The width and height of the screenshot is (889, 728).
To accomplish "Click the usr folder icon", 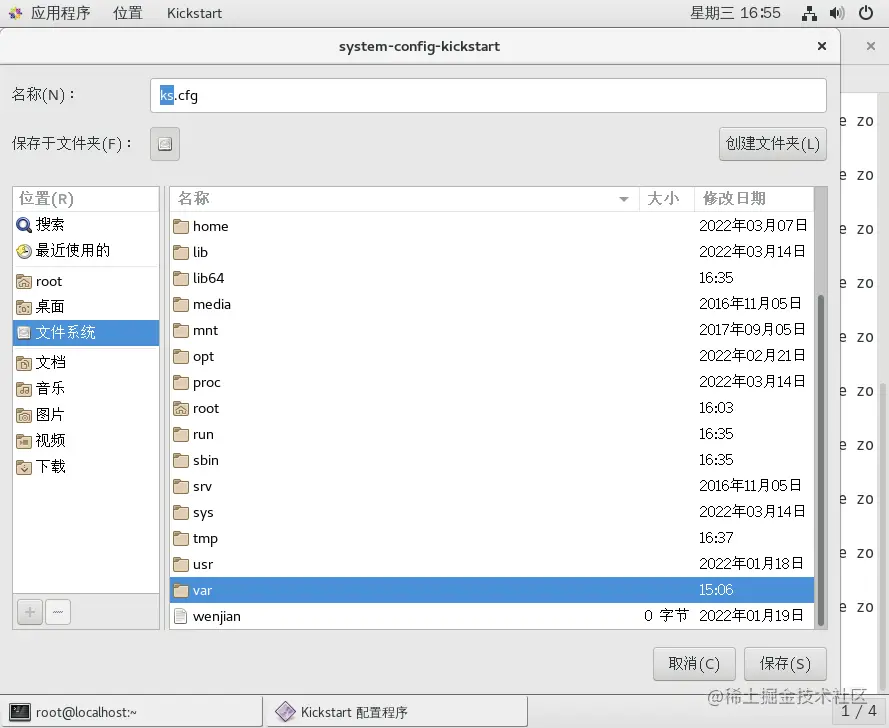I will point(181,565).
